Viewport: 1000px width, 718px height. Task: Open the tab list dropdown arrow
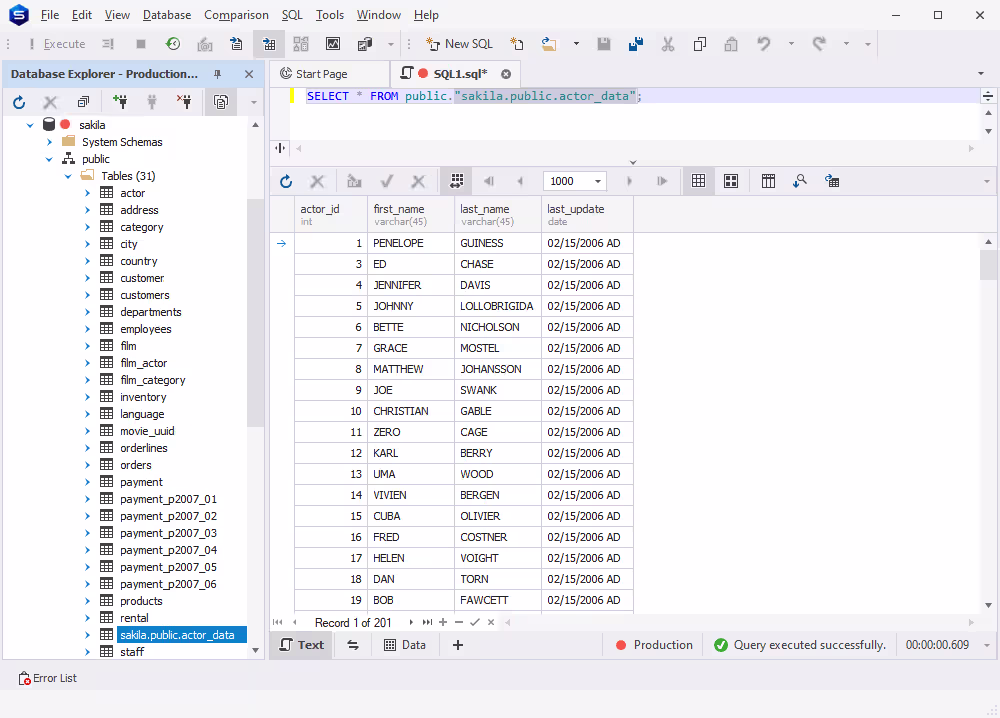pos(981,74)
